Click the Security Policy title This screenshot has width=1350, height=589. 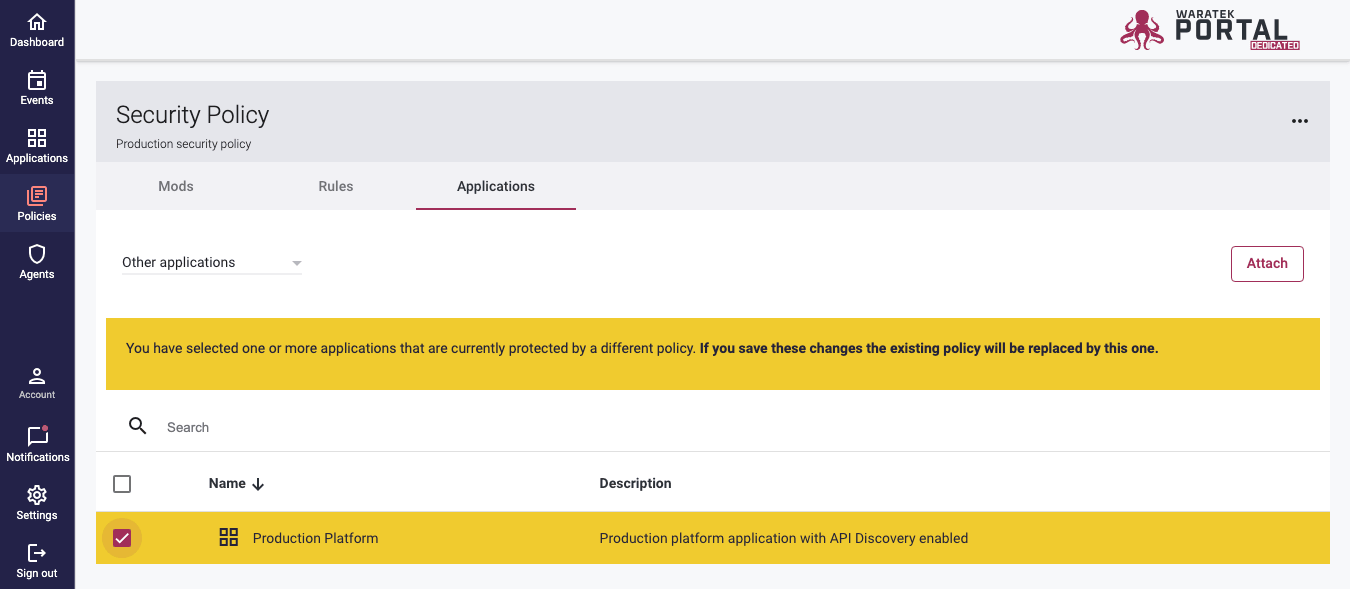(192, 115)
